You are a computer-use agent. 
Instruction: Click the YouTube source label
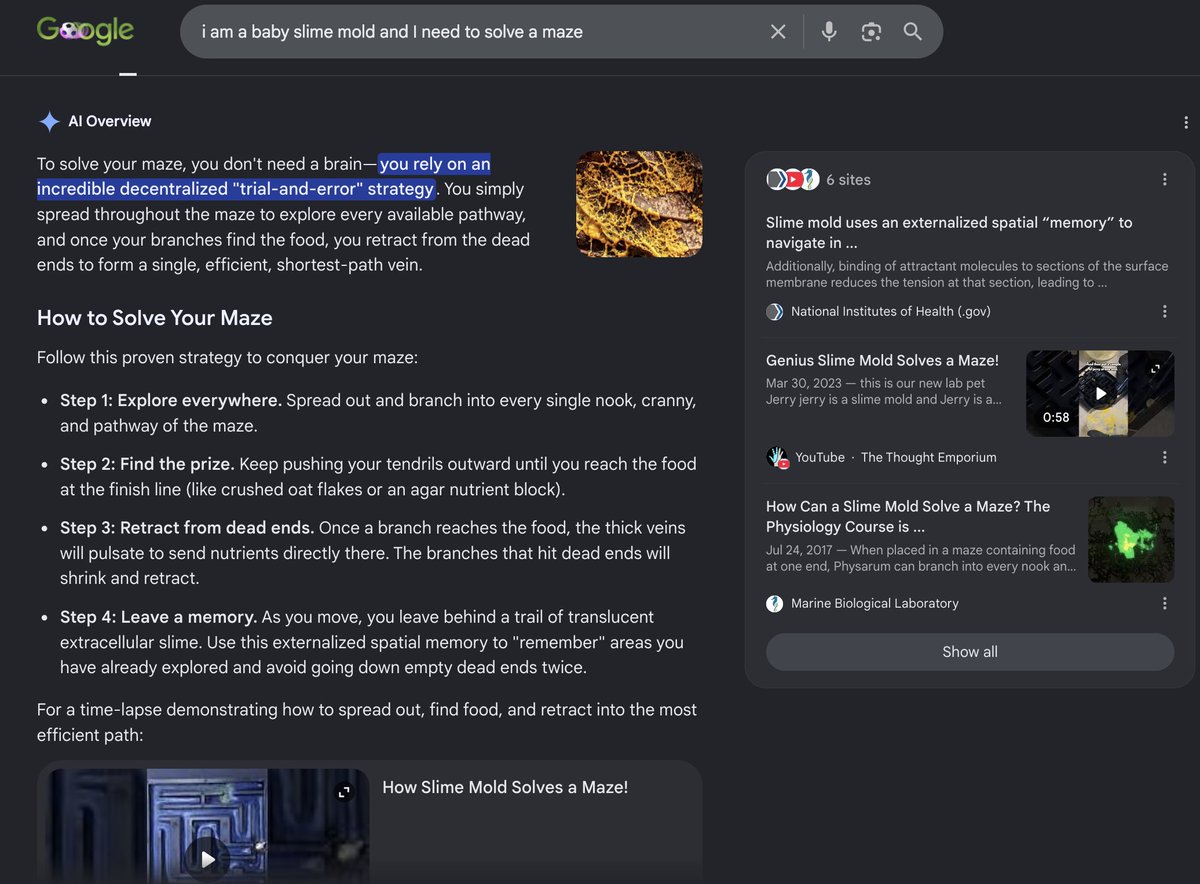[x=820, y=457]
